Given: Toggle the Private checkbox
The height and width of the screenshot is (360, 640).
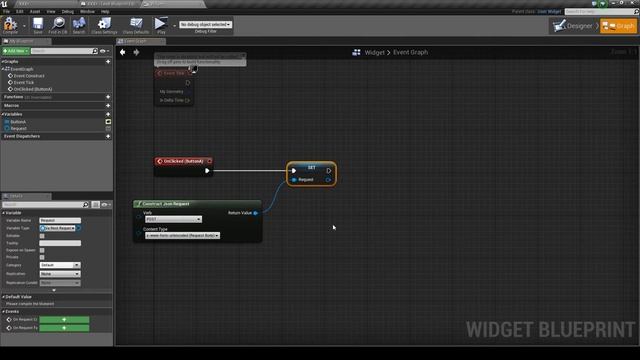Looking at the screenshot, I should [x=42, y=258].
